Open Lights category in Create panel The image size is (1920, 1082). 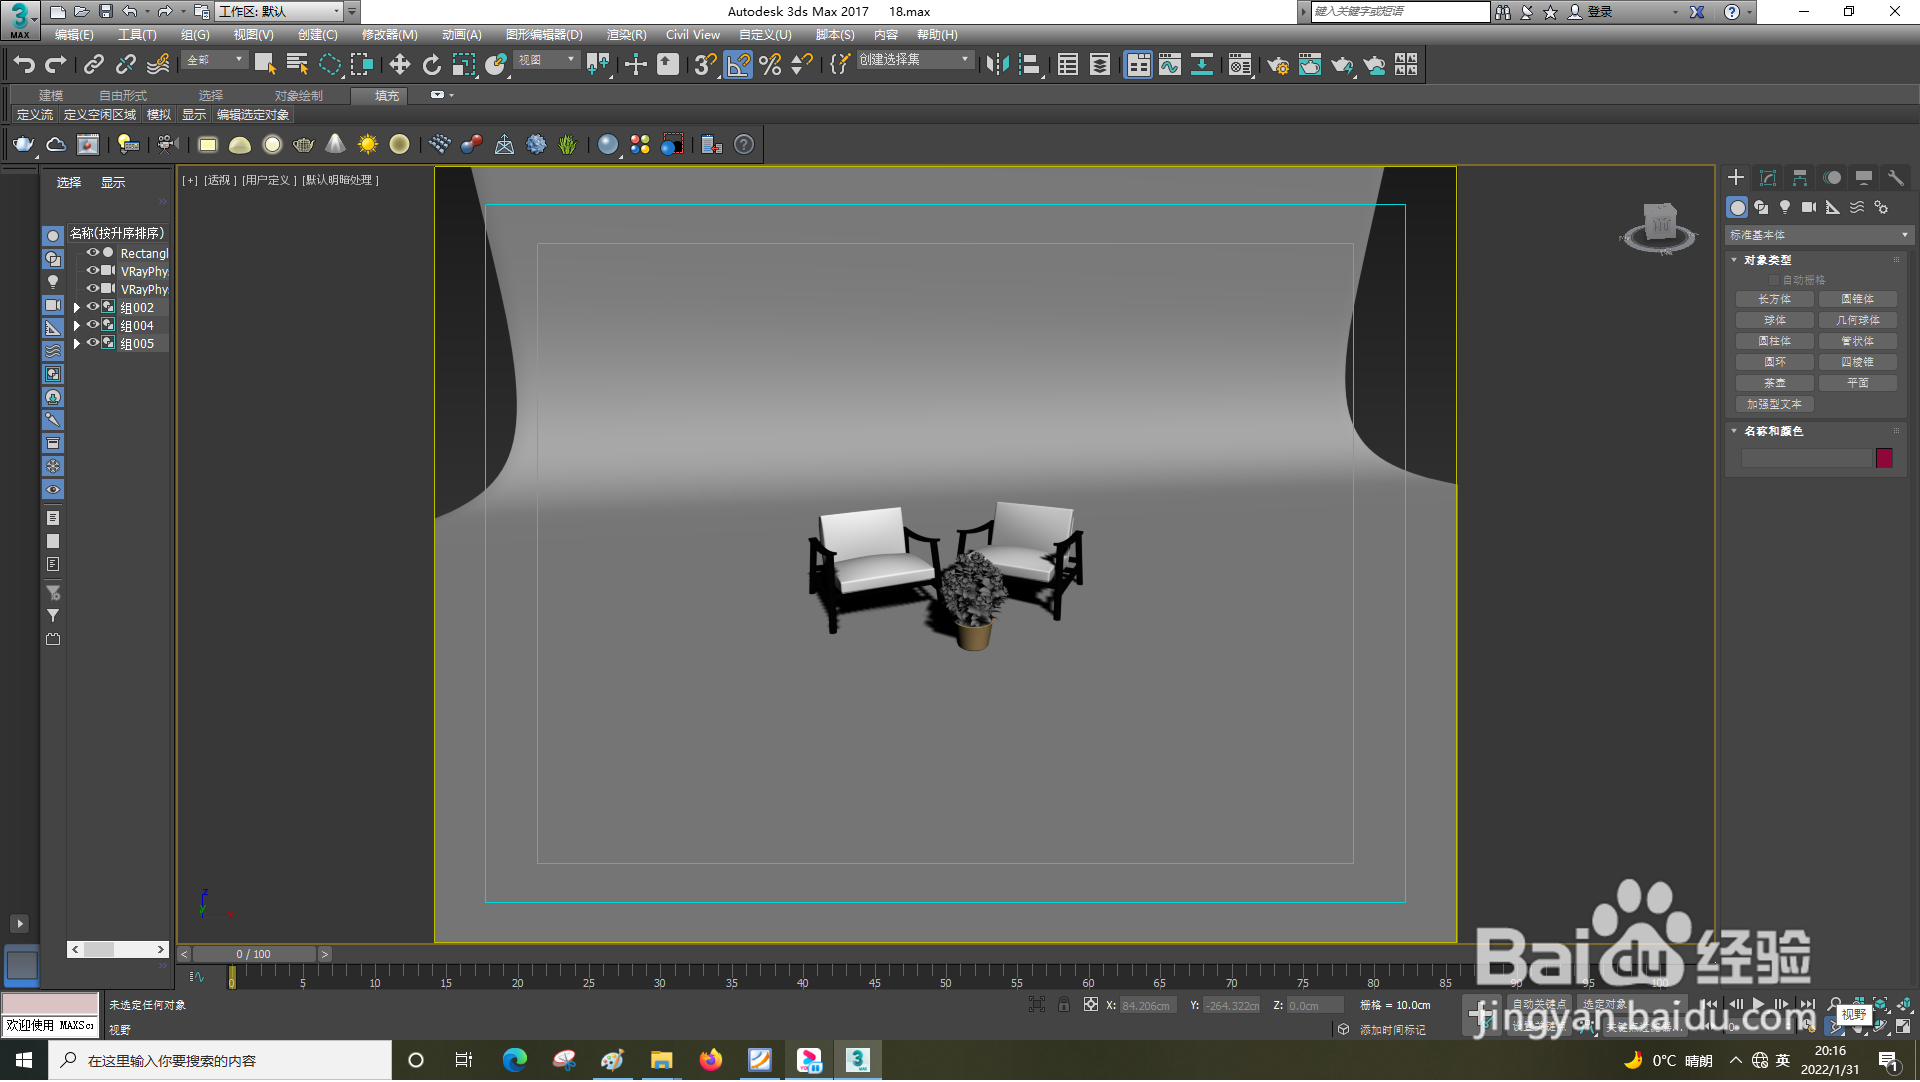[1785, 208]
